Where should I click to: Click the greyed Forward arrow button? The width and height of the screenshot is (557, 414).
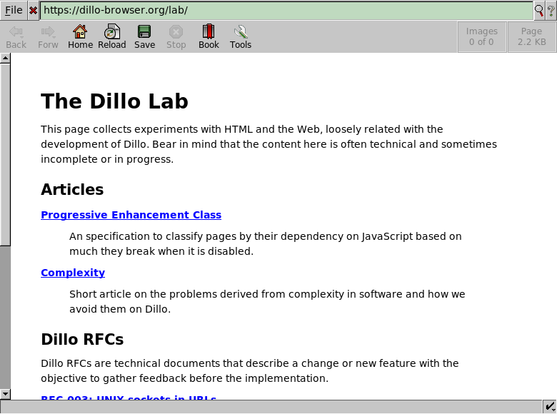click(x=48, y=37)
